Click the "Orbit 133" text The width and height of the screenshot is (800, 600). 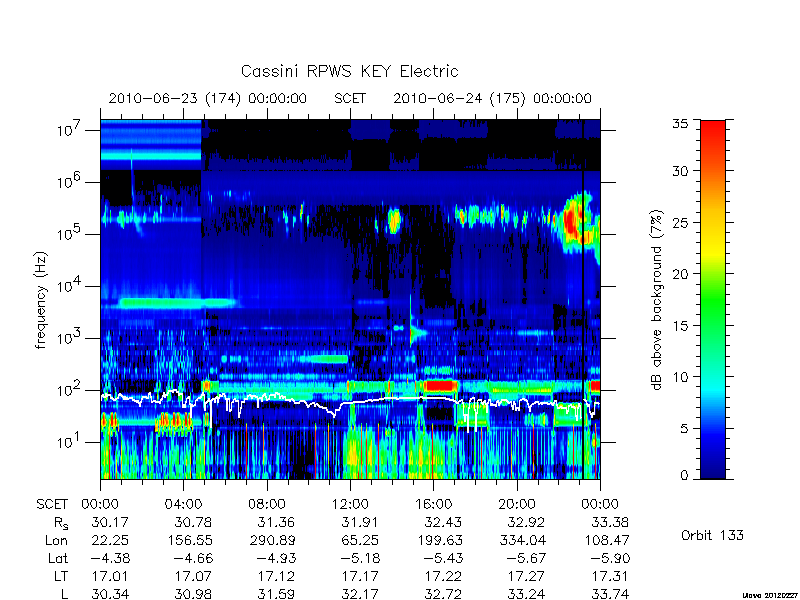point(712,536)
